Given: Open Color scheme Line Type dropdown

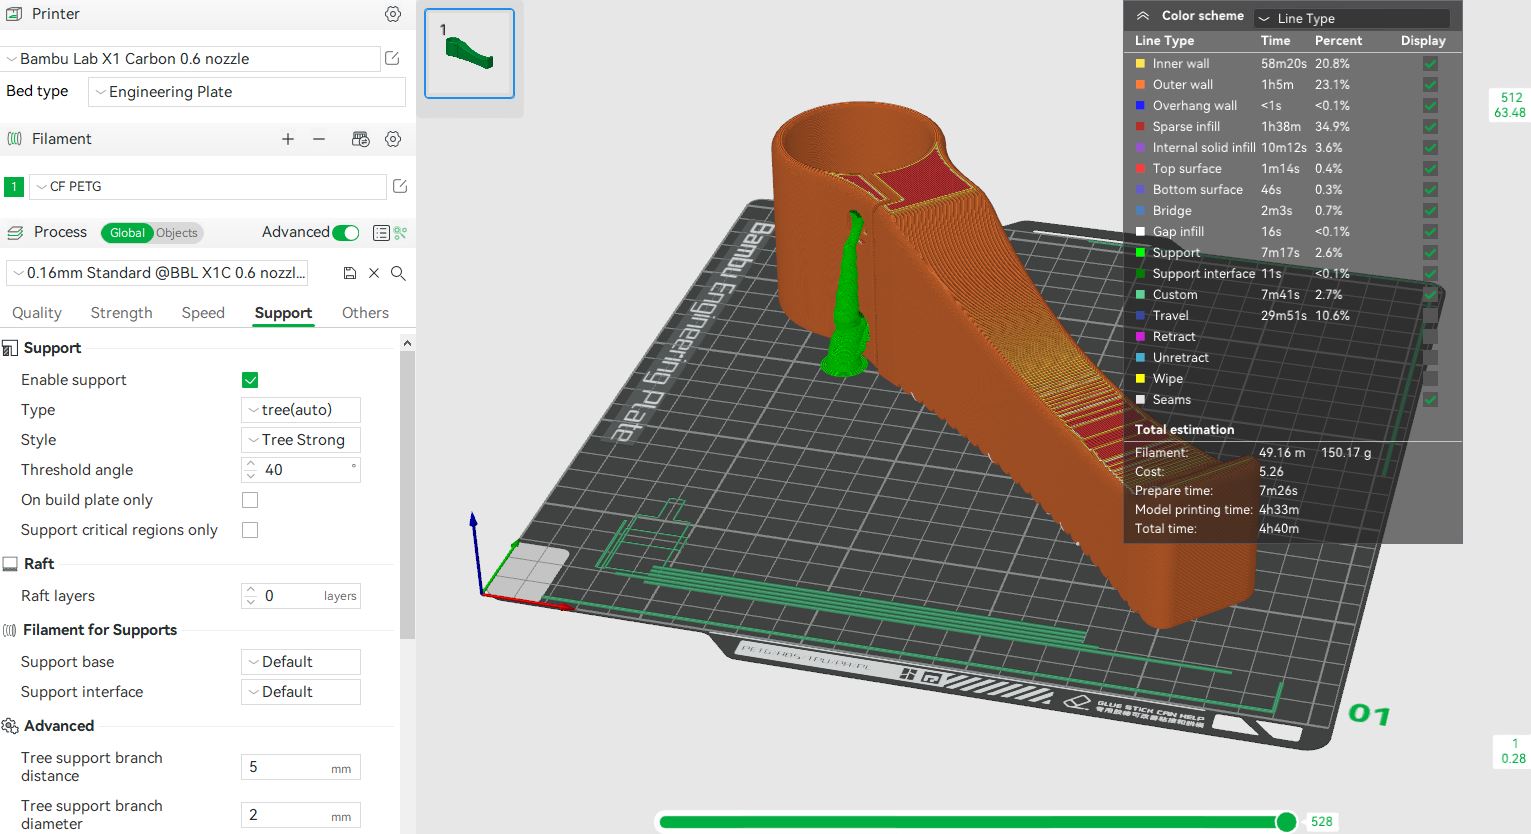Looking at the screenshot, I should pos(1352,18).
